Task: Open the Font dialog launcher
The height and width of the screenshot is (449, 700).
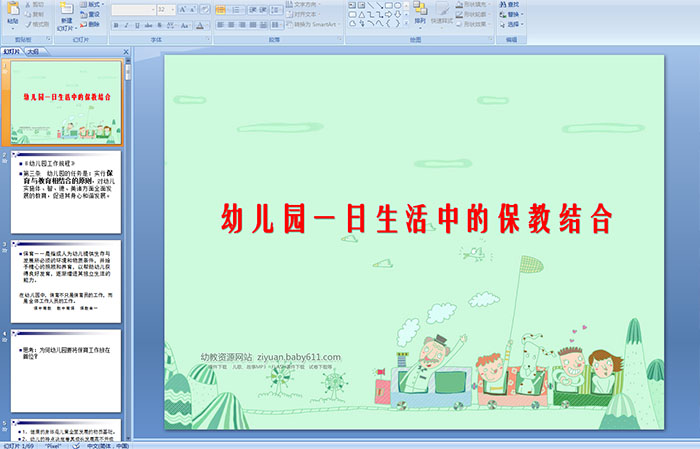Action: pyautogui.click(x=208, y=40)
